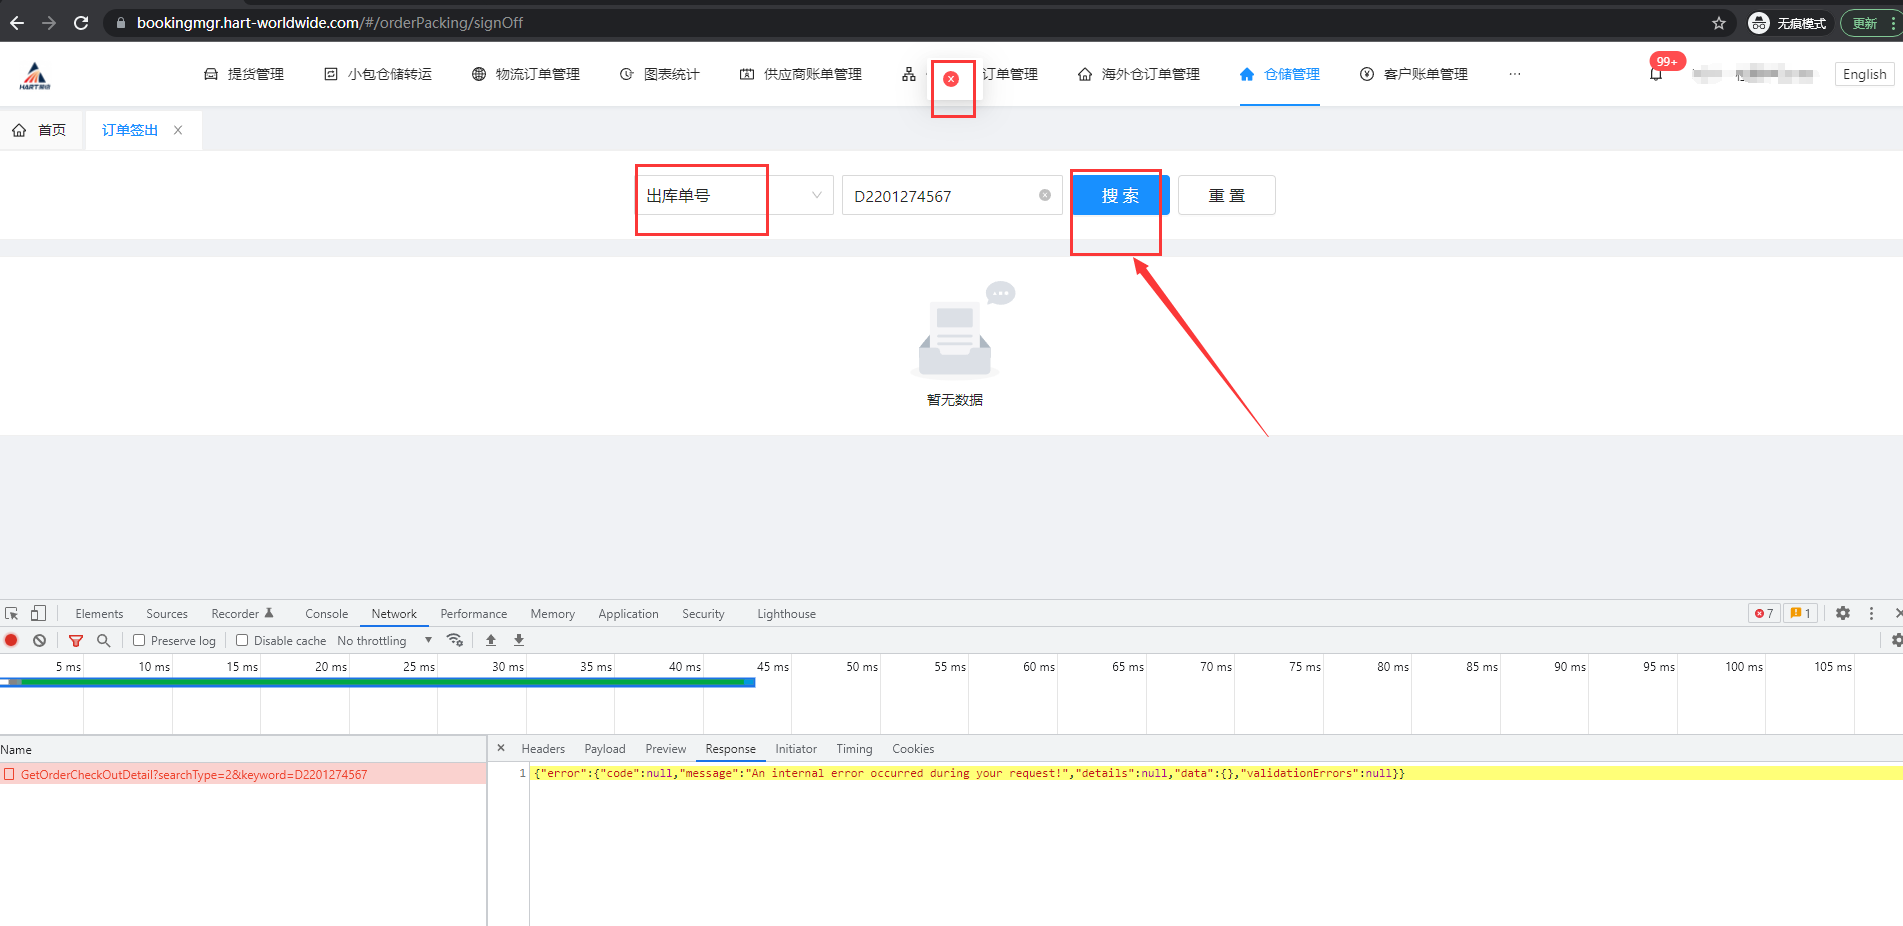Screen dimensions: 1903x926
Task: Switch to the Console tab
Action: [326, 614]
